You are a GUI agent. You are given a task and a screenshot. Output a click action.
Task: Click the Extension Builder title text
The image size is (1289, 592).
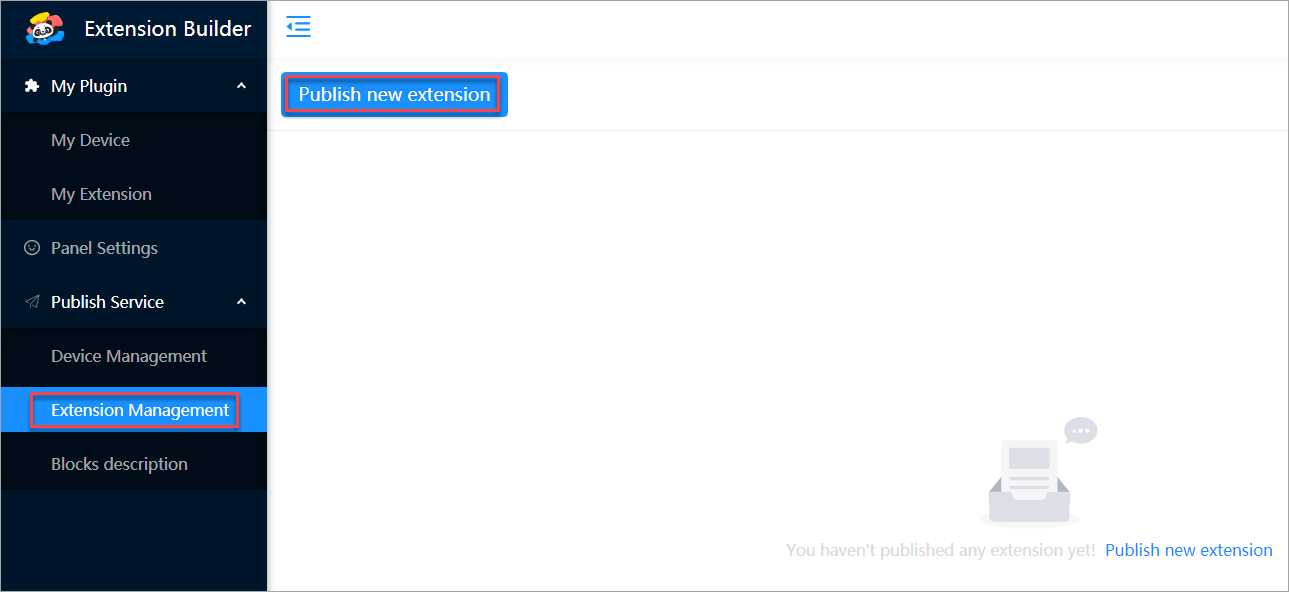pos(167,29)
